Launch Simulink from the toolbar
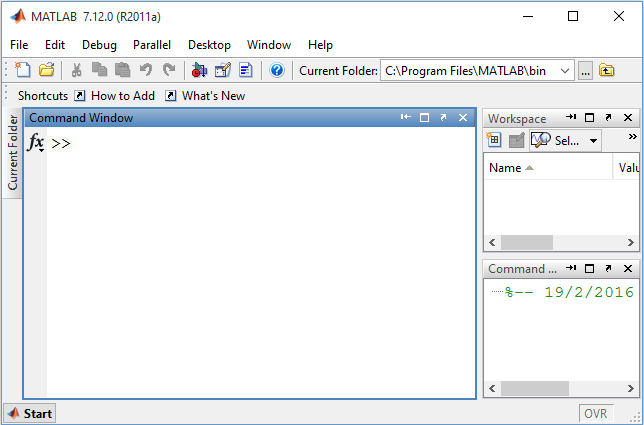This screenshot has width=644, height=425. point(199,70)
